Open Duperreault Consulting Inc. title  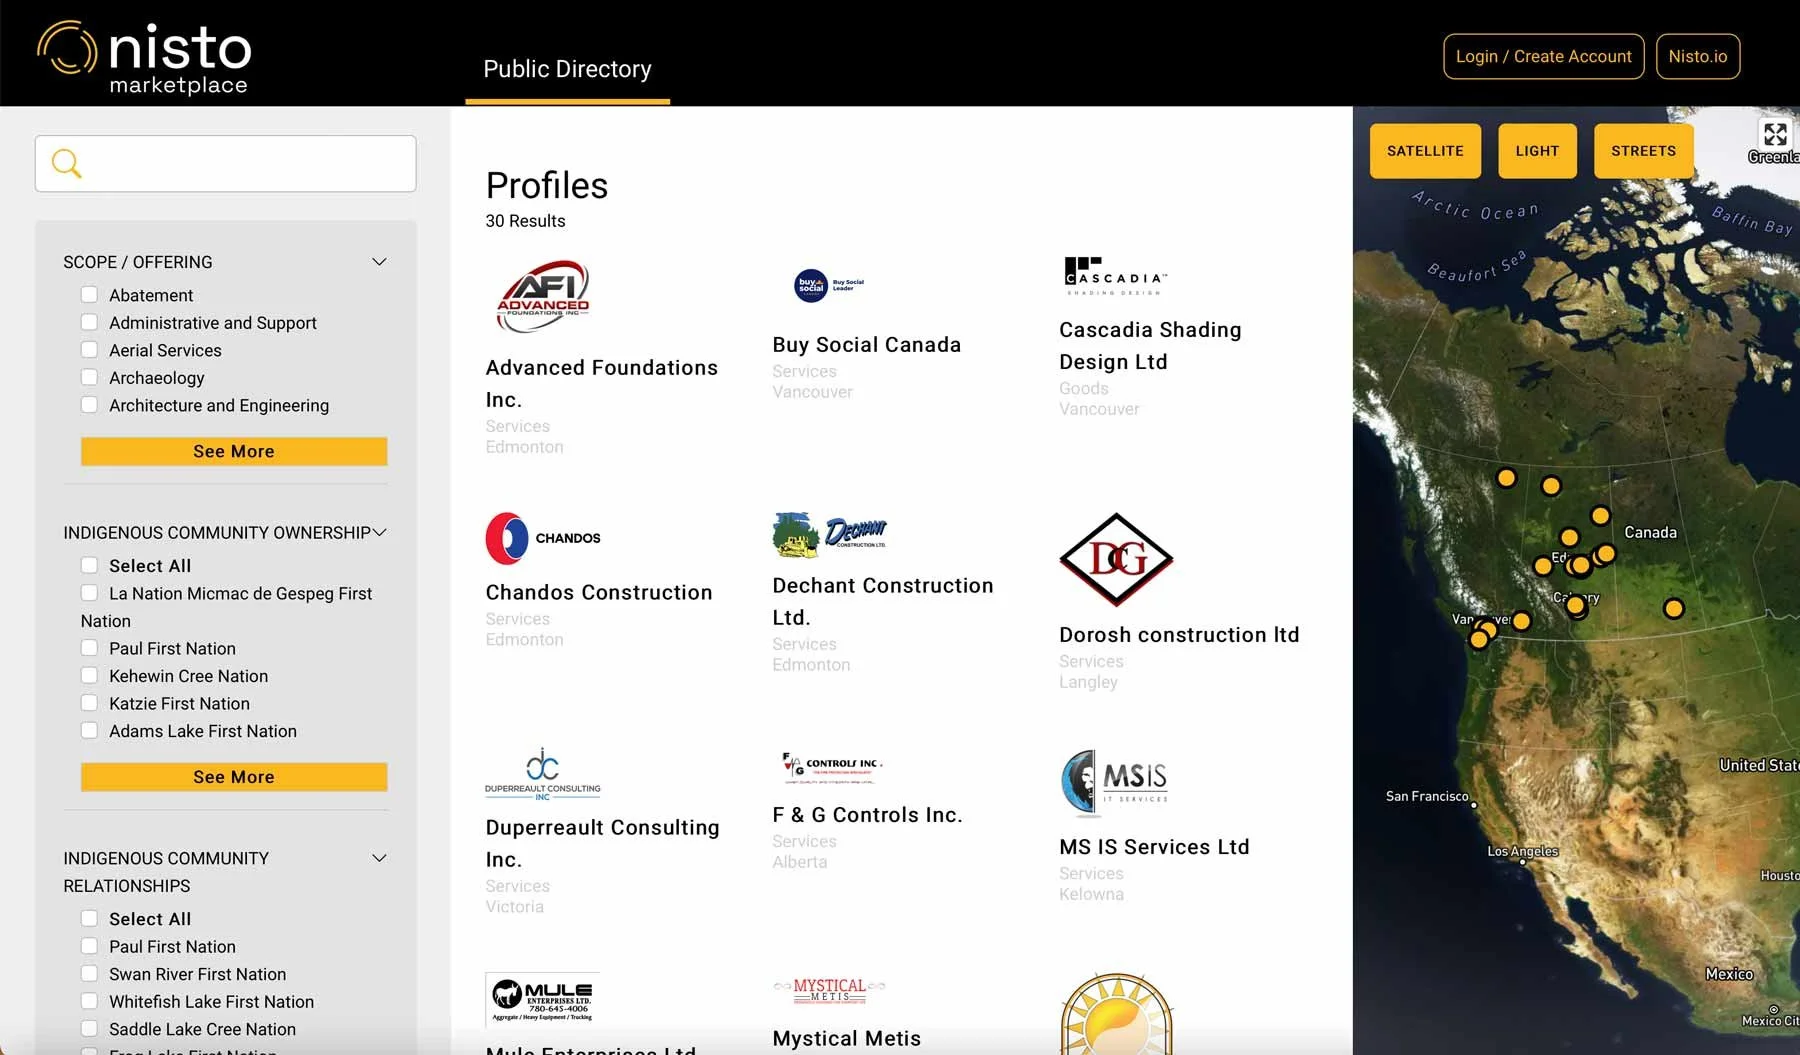[602, 843]
